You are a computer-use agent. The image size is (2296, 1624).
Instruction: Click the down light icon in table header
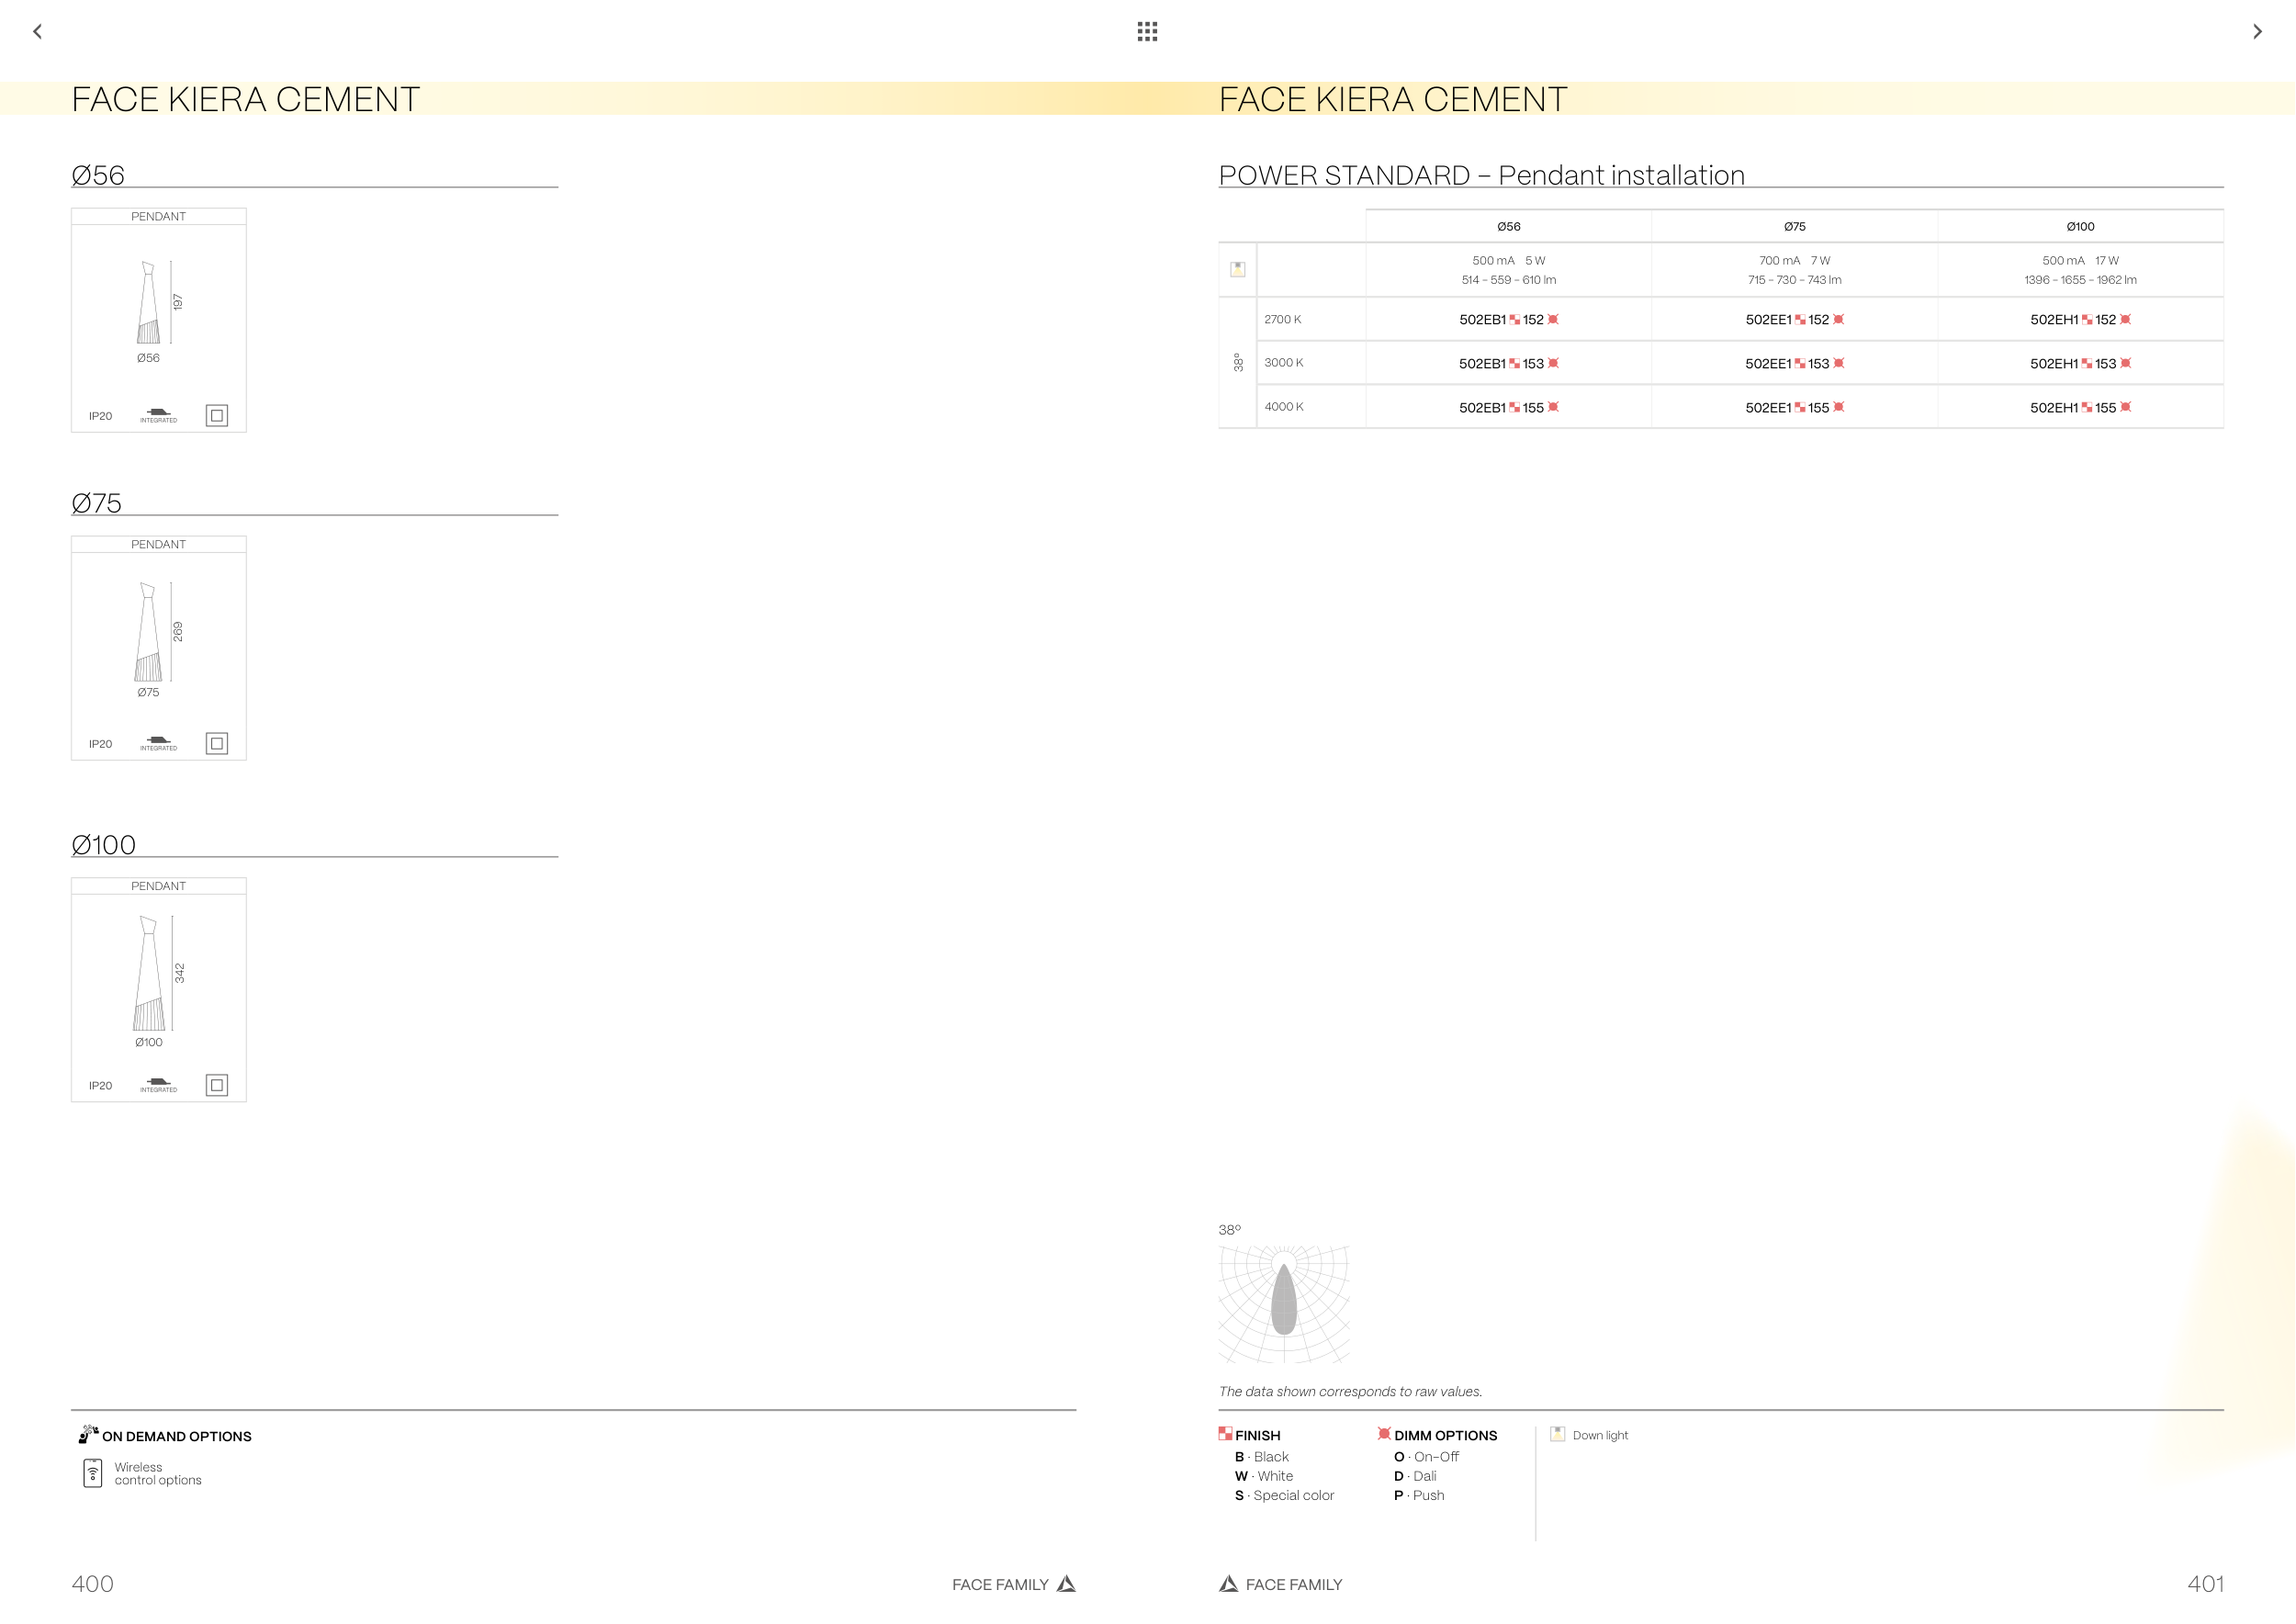1237,269
